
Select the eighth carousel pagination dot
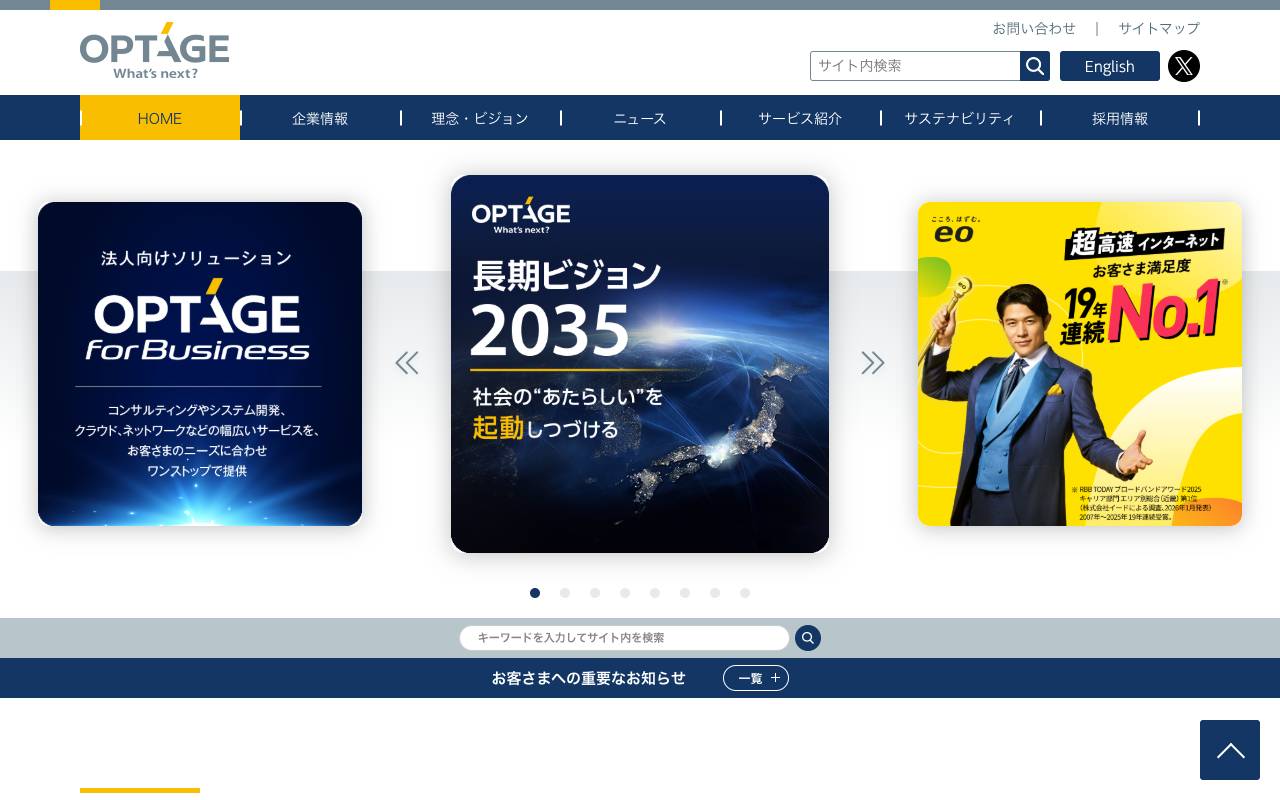(745, 593)
